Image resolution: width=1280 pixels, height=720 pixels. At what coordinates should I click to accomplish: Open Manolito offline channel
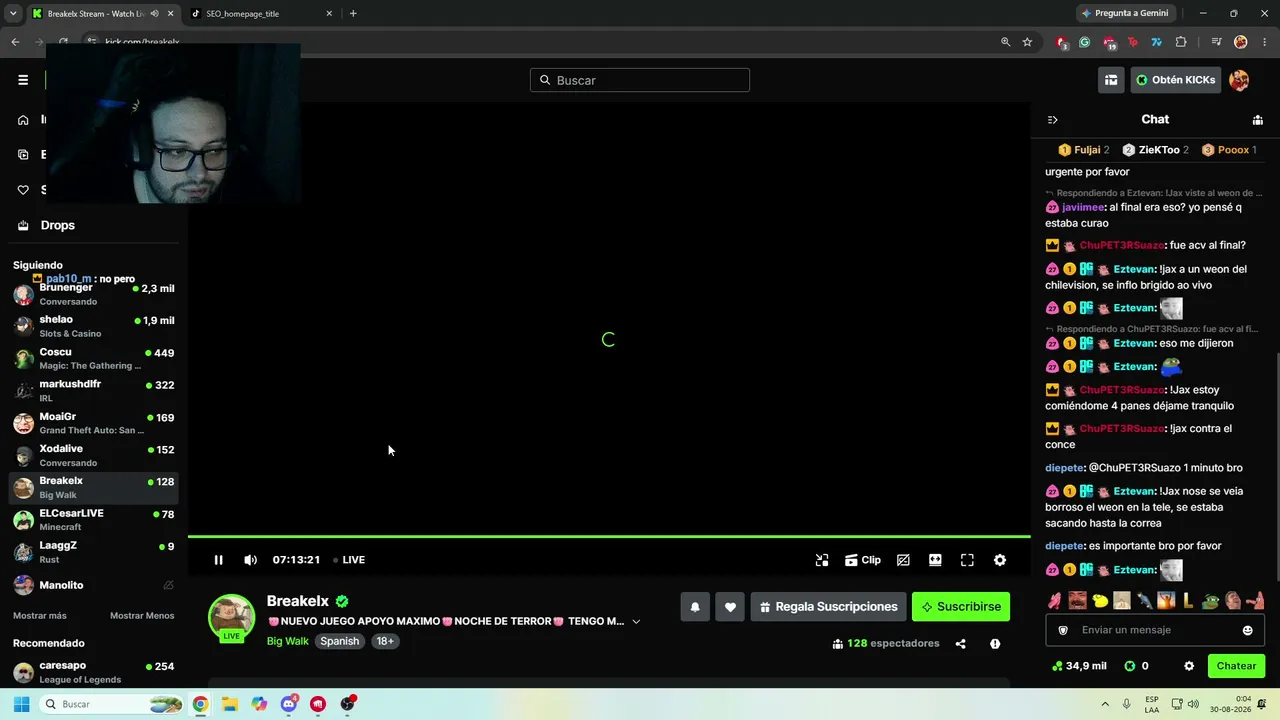94,585
